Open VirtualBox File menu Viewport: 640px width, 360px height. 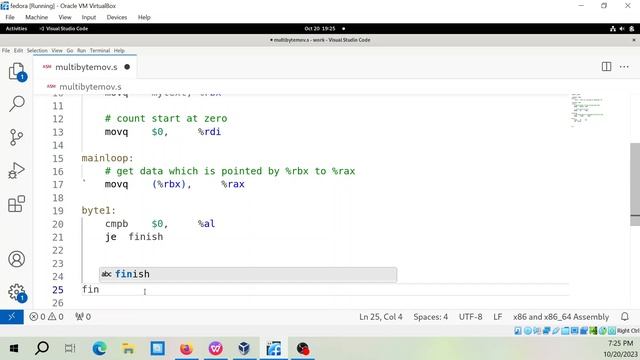tap(10, 17)
